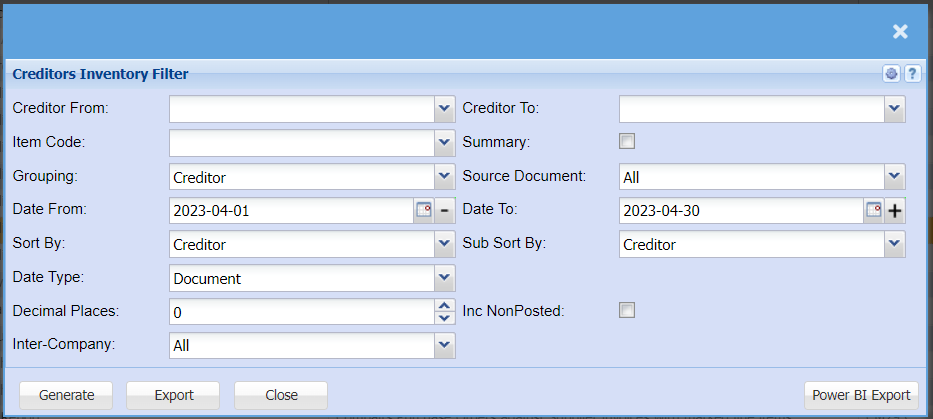This screenshot has width=933, height=419.
Task: Open the filter panel settings gear
Action: [x=891, y=74]
